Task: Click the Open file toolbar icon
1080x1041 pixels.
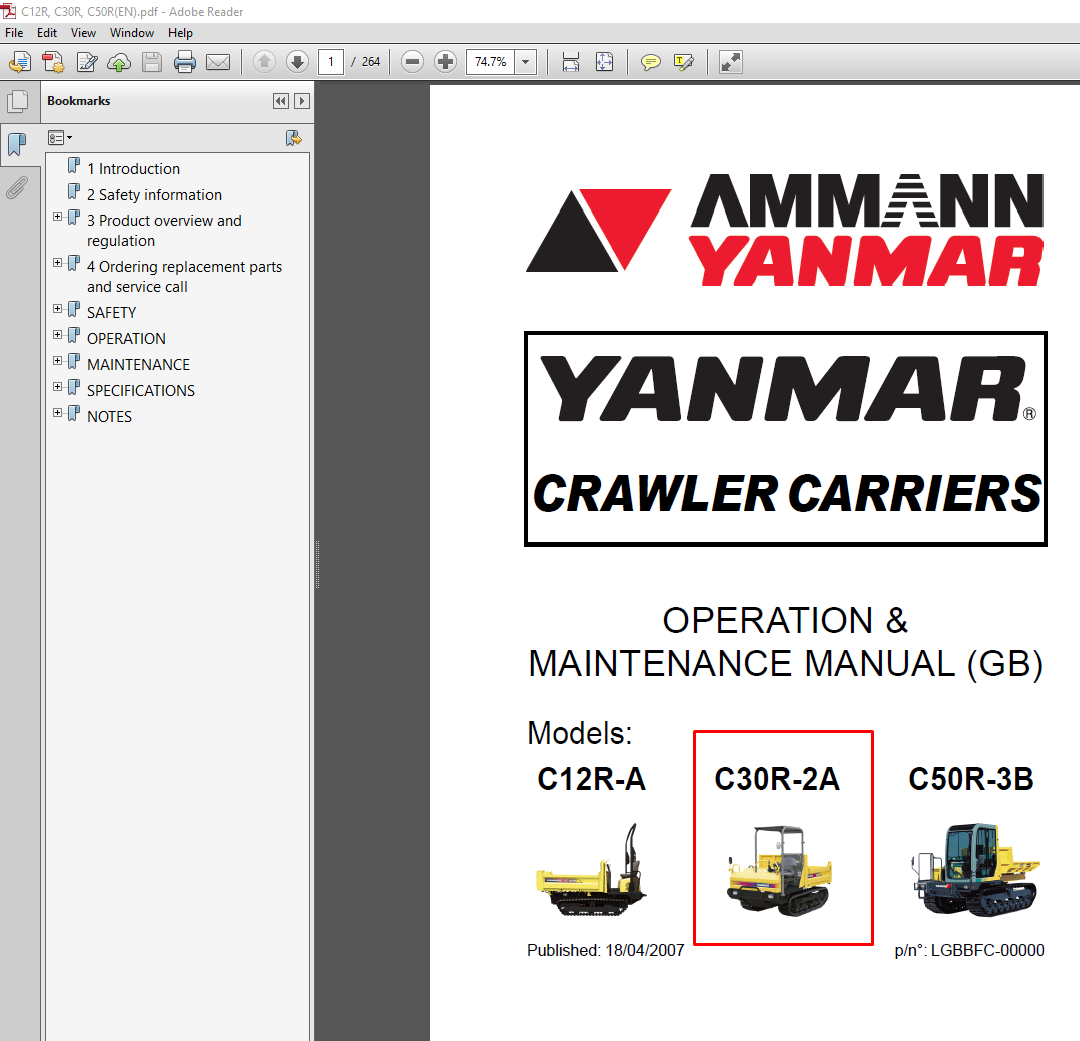Action: tap(20, 62)
